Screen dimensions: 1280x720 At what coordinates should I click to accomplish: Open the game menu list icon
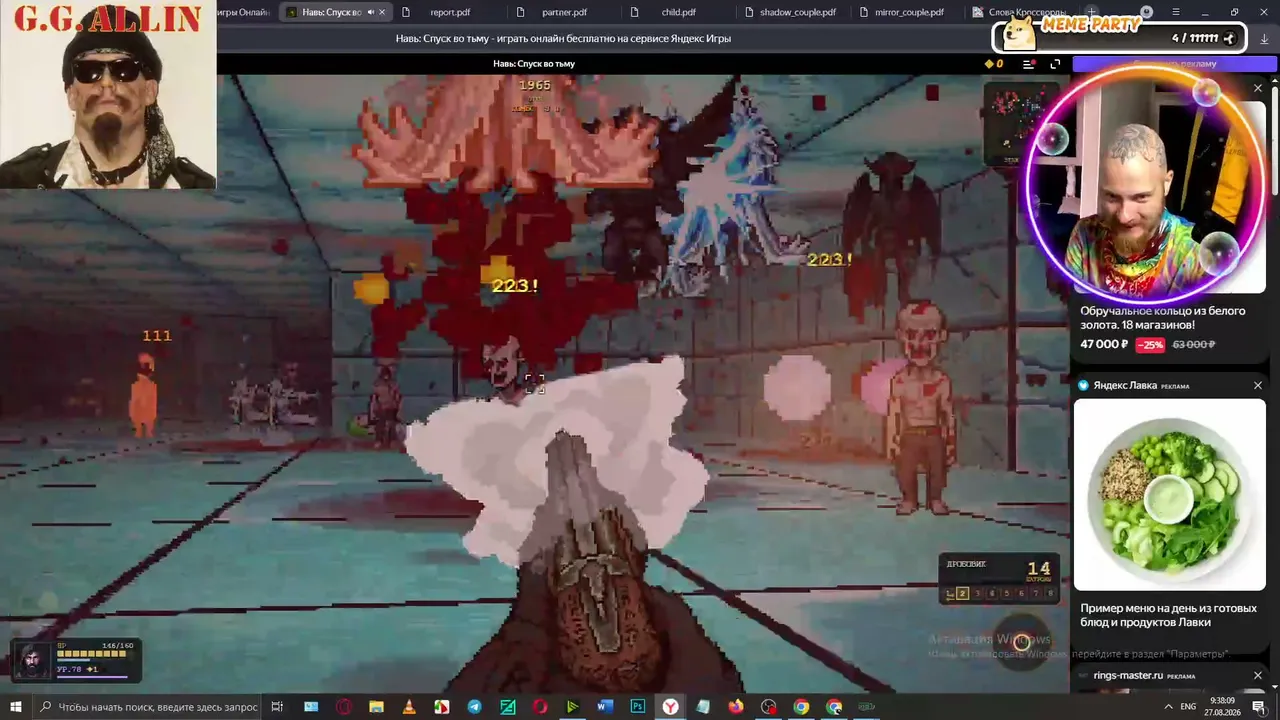coord(1029,64)
